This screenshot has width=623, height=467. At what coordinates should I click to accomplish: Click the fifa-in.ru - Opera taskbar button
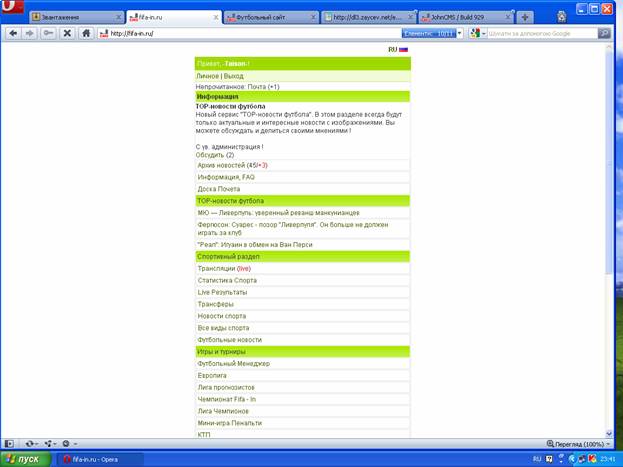[99, 459]
